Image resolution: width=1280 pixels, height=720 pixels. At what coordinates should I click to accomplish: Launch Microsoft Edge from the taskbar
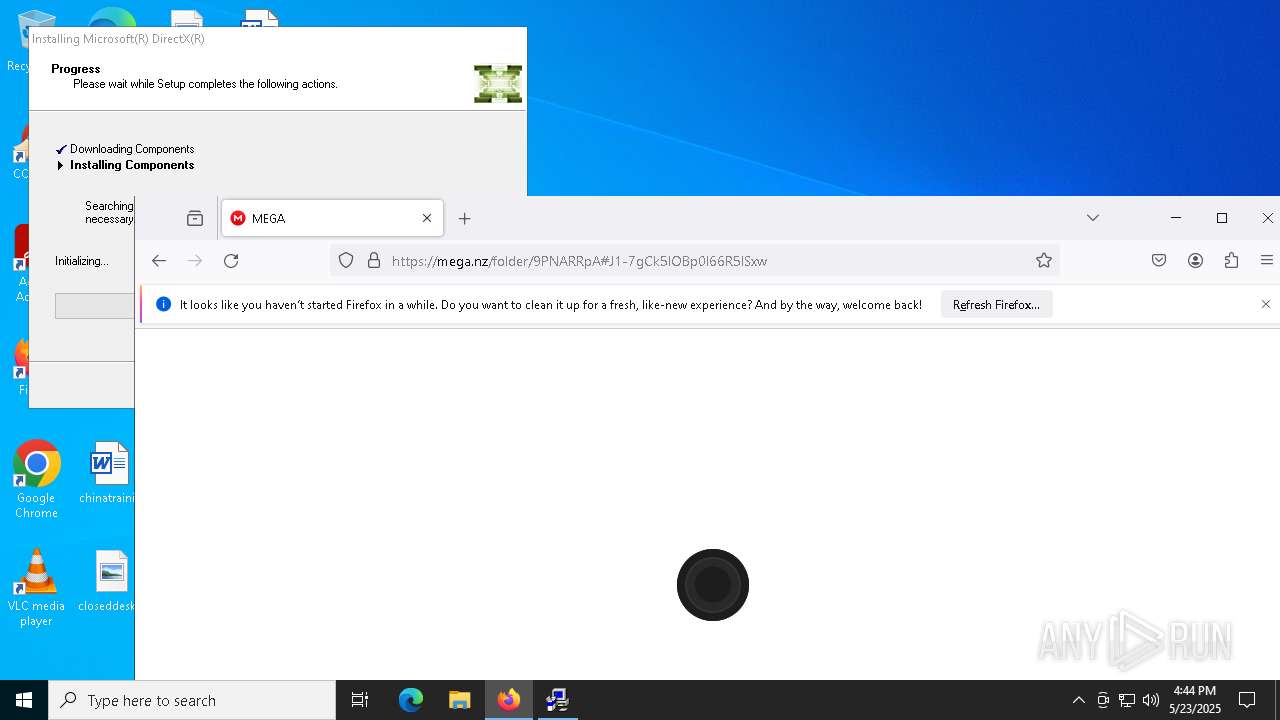pos(411,700)
